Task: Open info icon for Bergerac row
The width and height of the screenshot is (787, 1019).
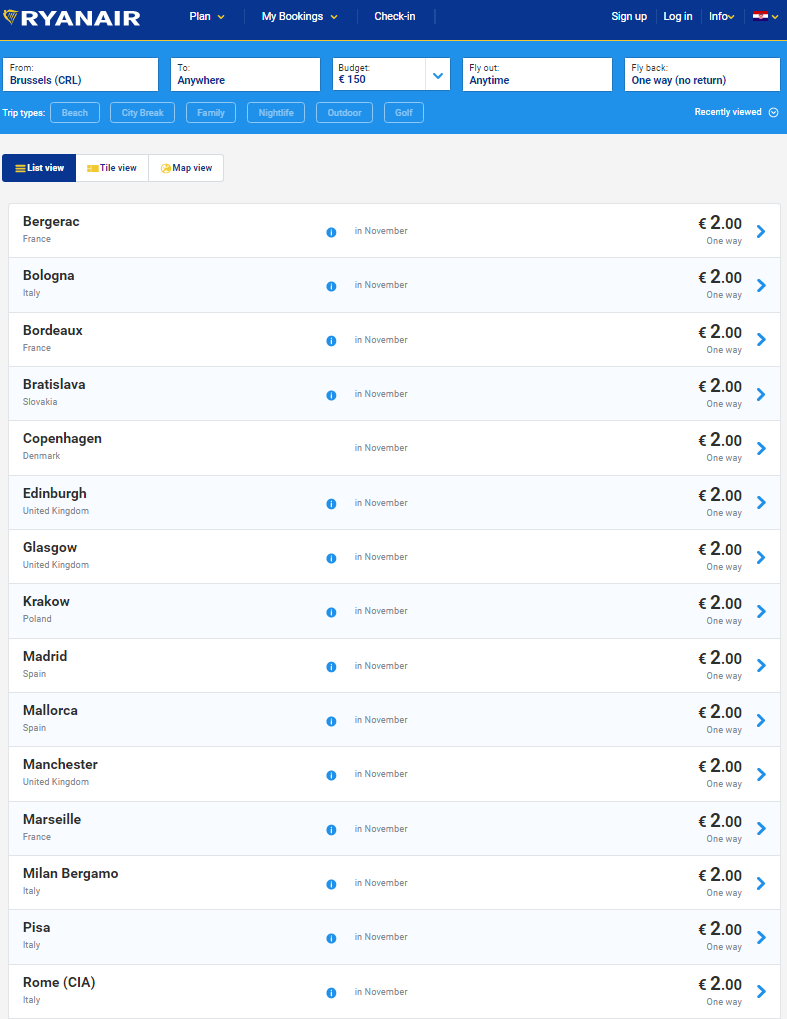Action: tap(331, 232)
